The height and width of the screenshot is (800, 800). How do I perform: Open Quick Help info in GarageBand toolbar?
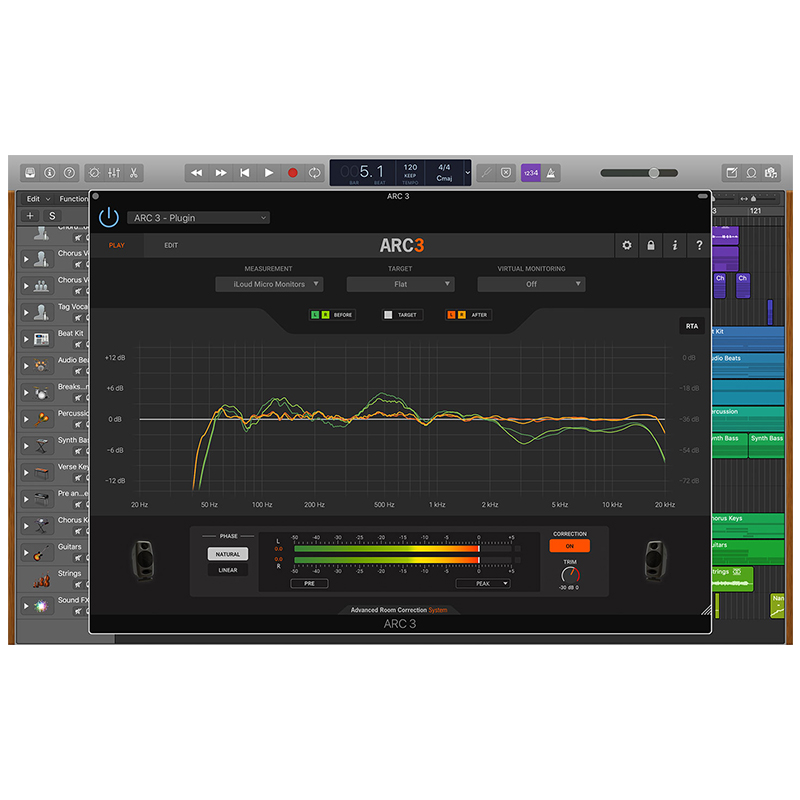pyautogui.click(x=49, y=173)
